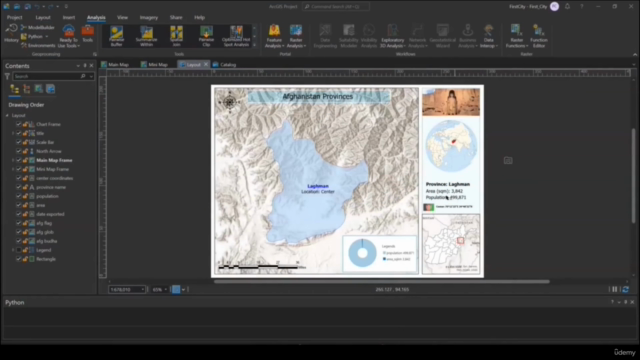The width and height of the screenshot is (640, 360).
Task: Toggle Main Map Frame visibility
Action: (x=19, y=160)
